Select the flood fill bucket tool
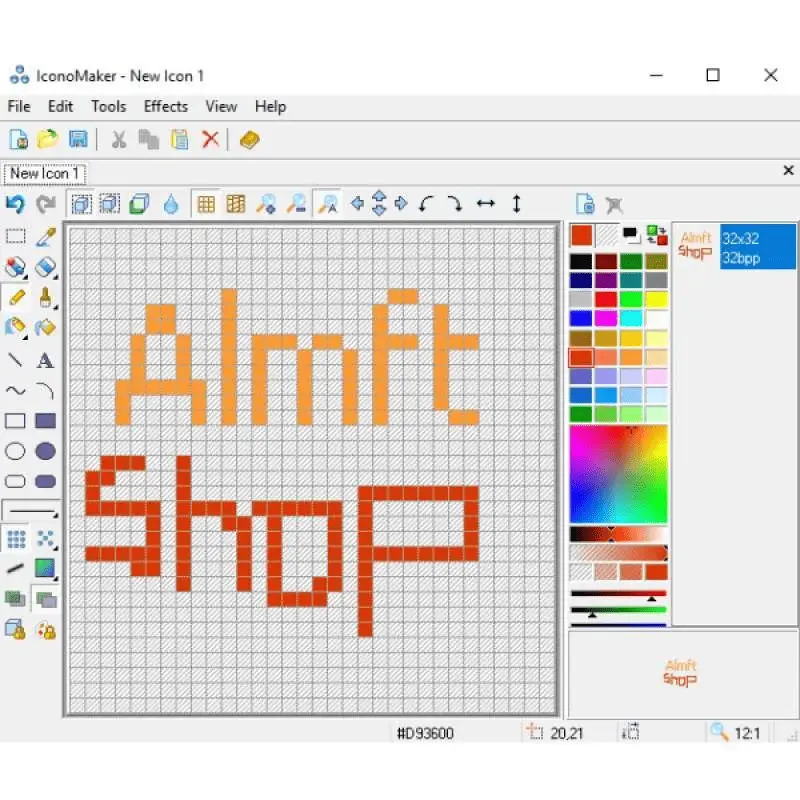This screenshot has height=800, width=800. click(x=45, y=327)
